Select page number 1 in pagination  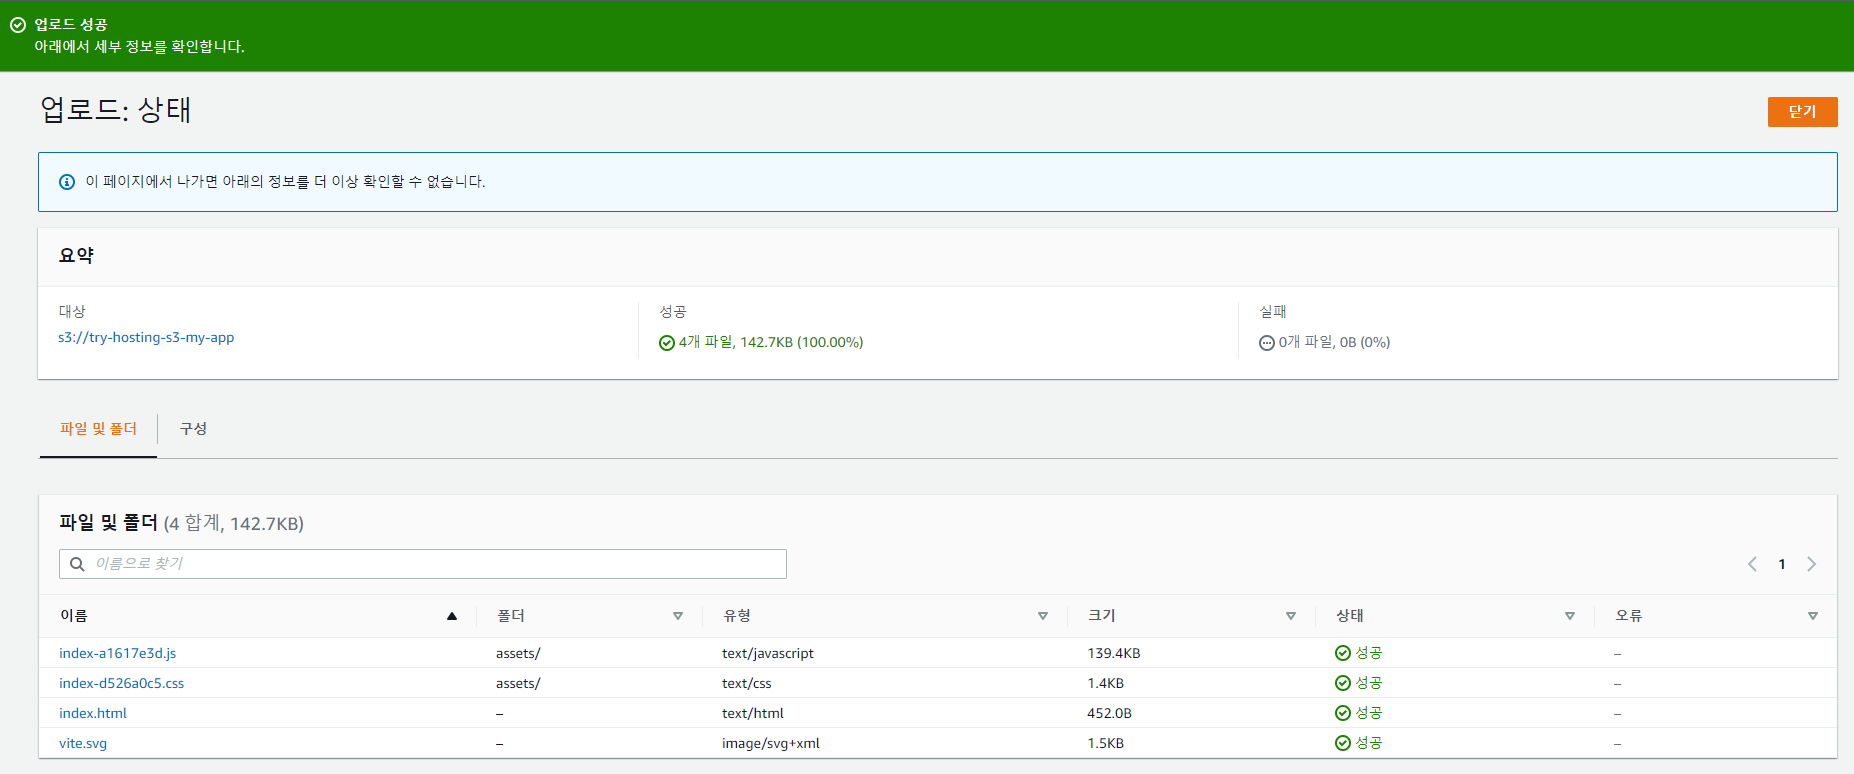(x=1782, y=564)
